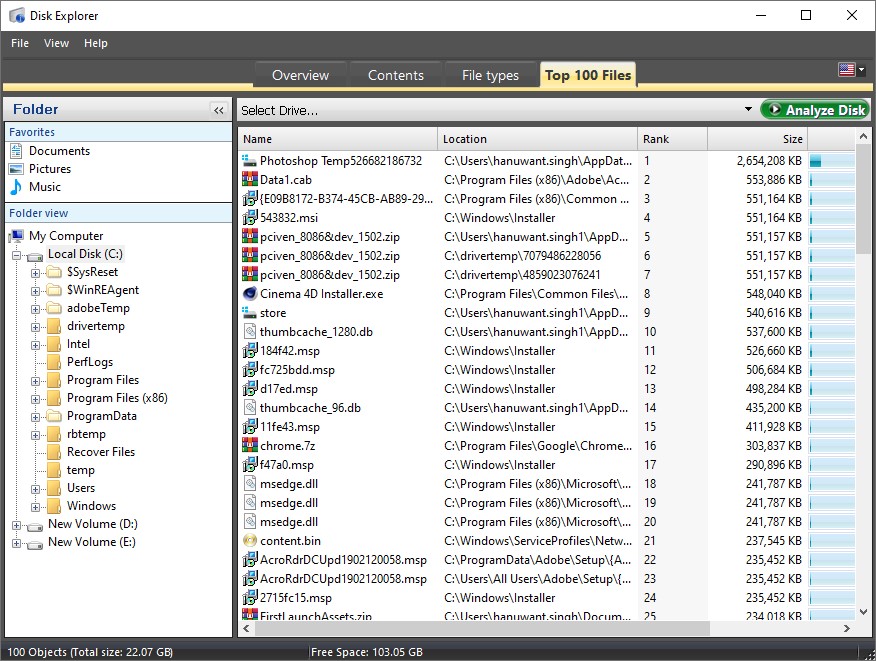Viewport: 876px width, 661px height.
Task: Open the Select Drive dropdown
Action: point(748,108)
